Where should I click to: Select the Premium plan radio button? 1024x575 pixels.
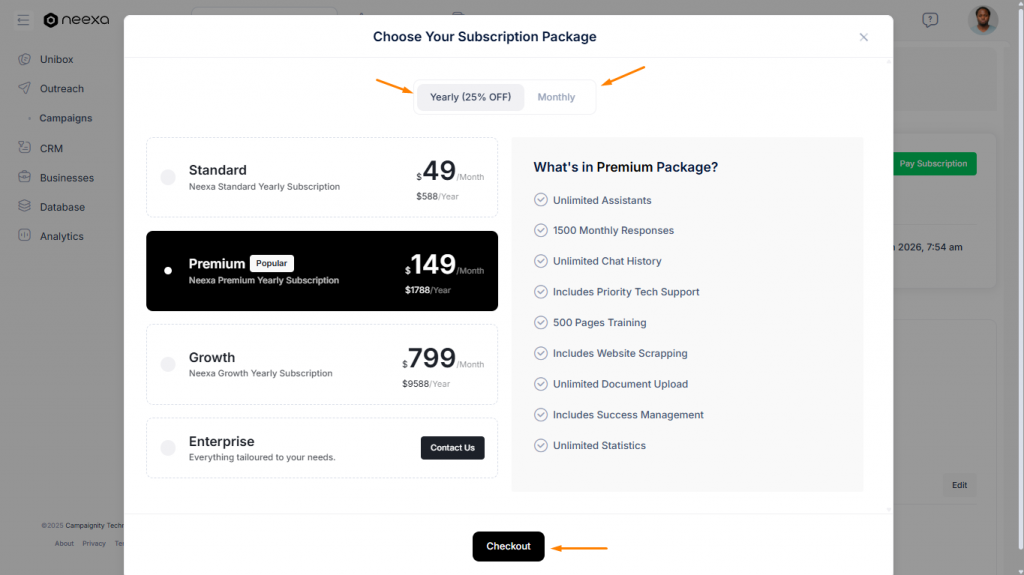168,271
